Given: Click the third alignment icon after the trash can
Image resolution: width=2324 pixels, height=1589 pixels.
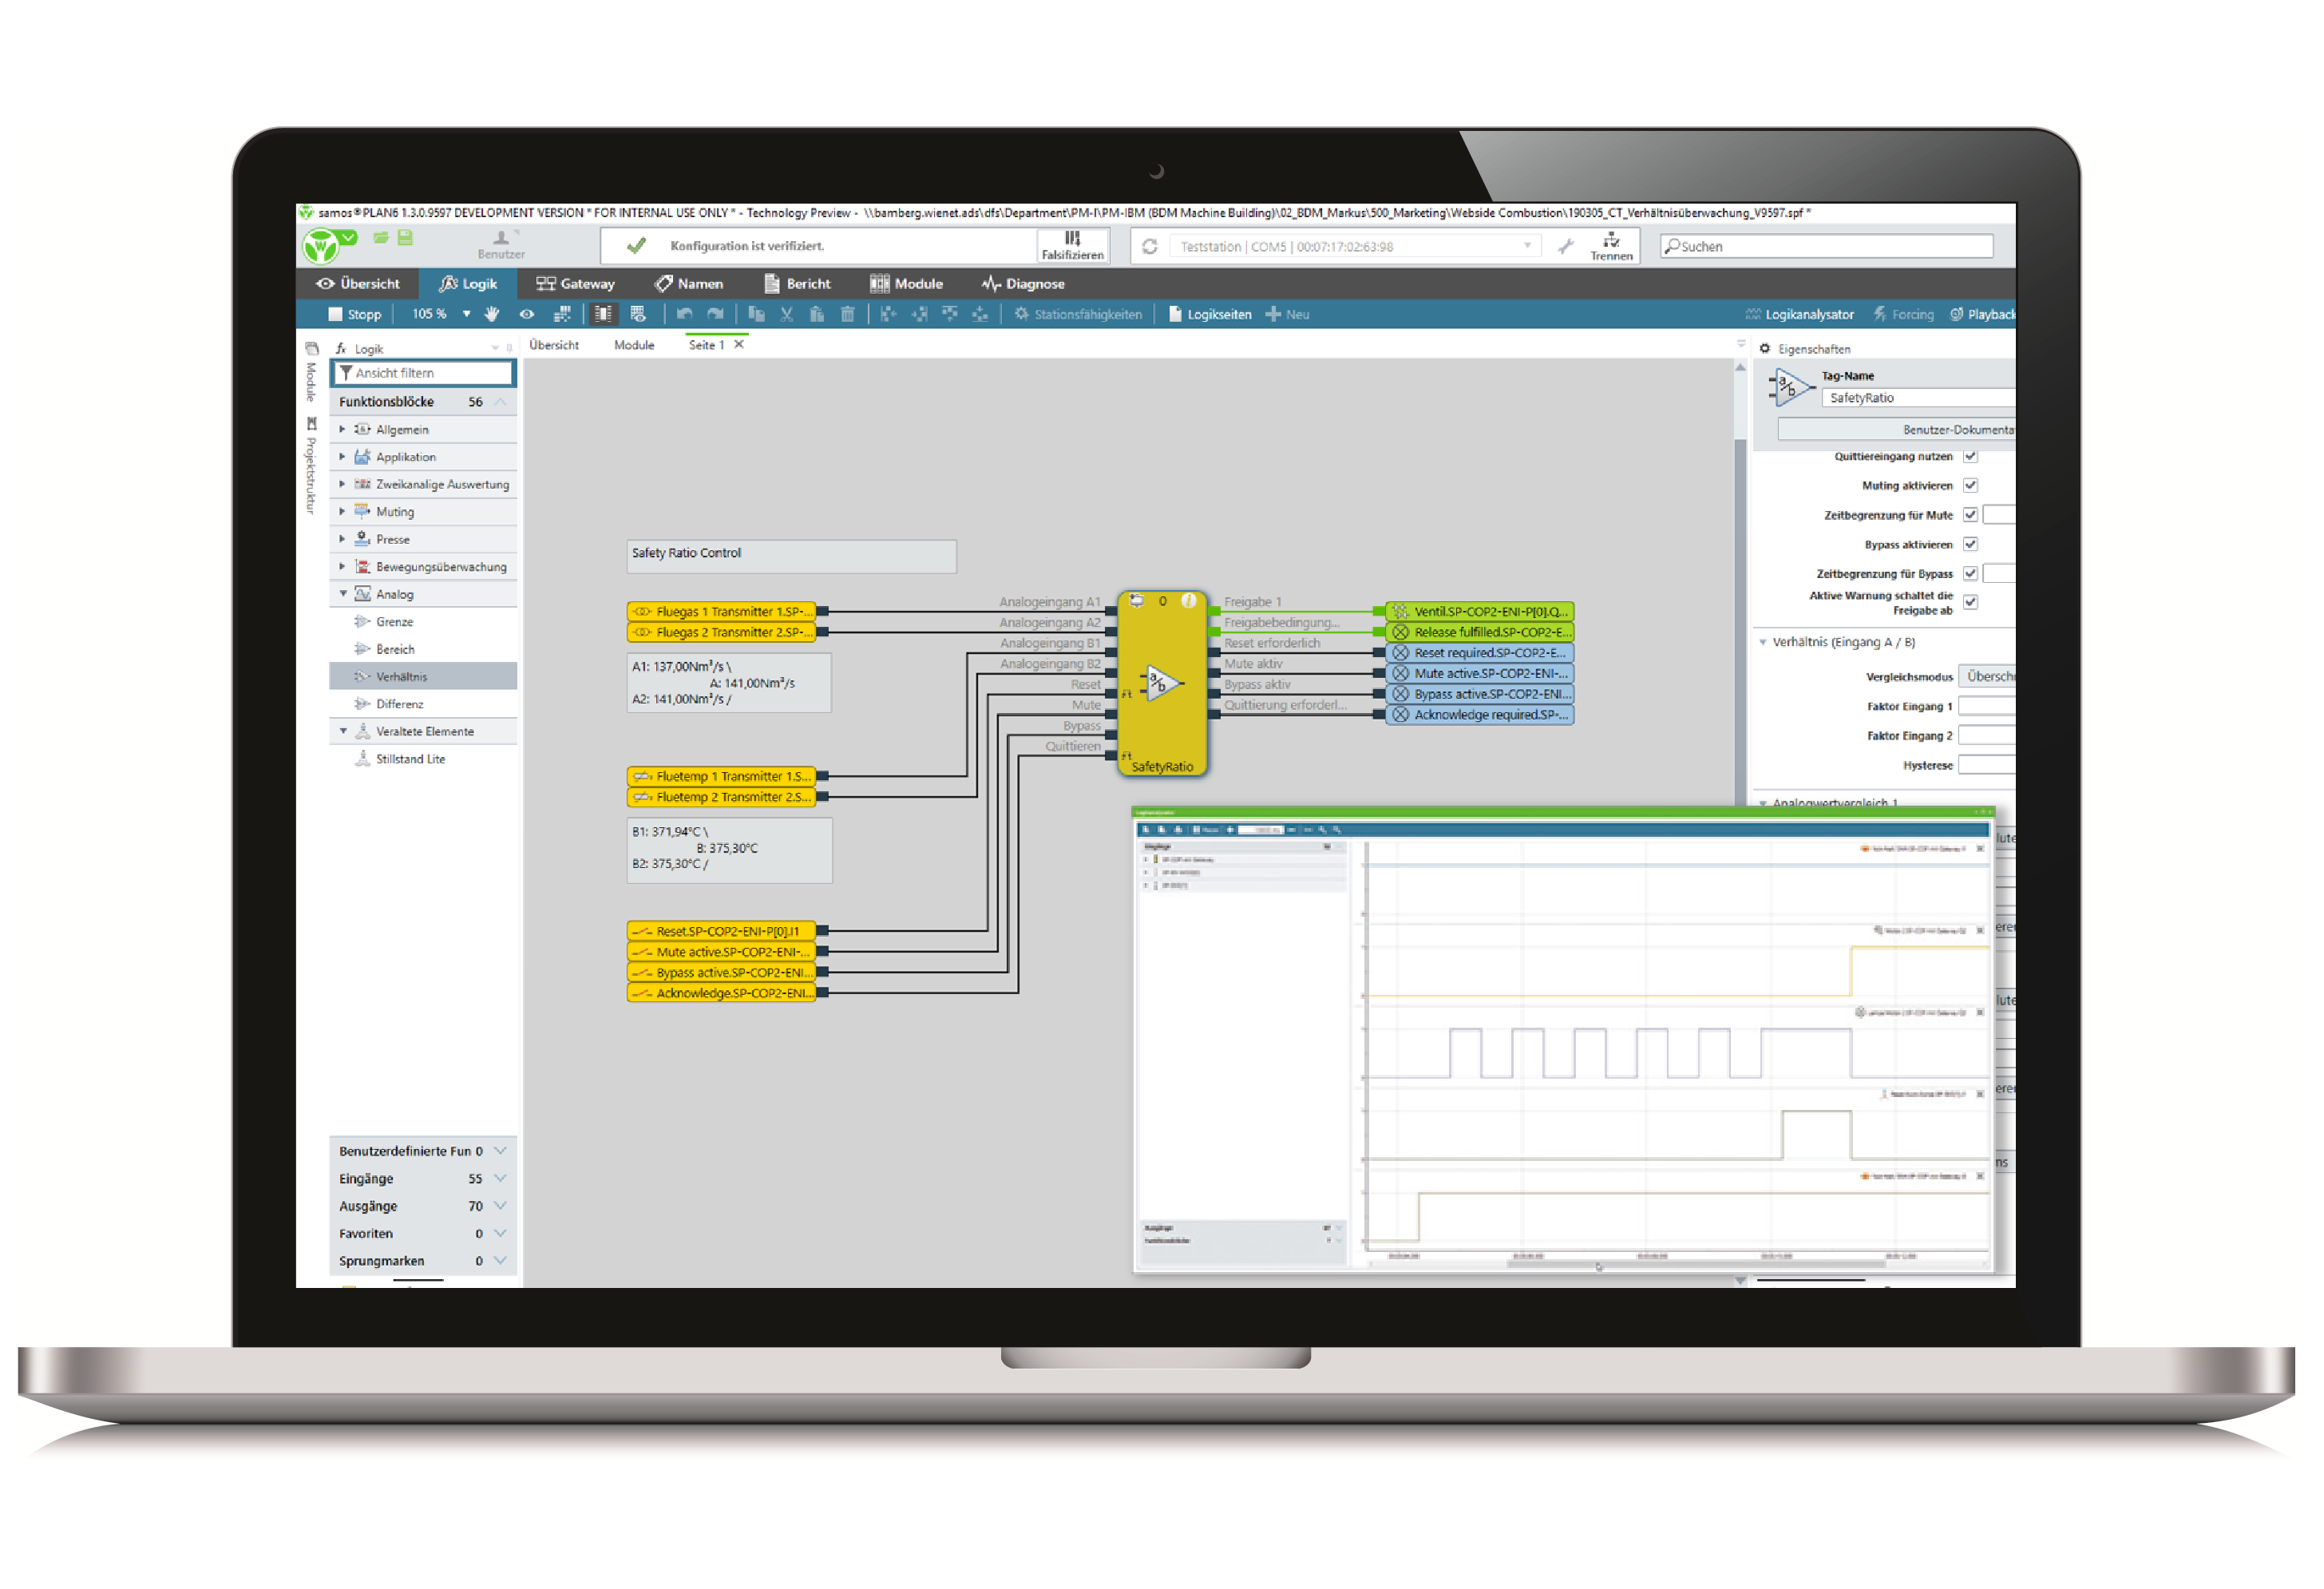Looking at the screenshot, I should (950, 314).
